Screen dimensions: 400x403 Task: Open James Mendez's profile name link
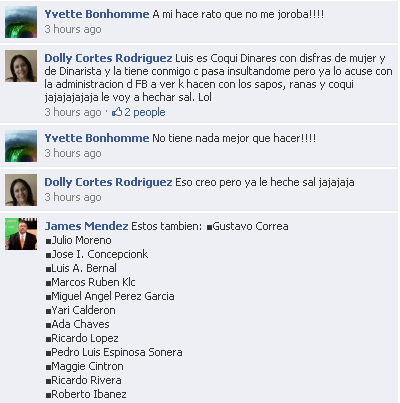86,226
